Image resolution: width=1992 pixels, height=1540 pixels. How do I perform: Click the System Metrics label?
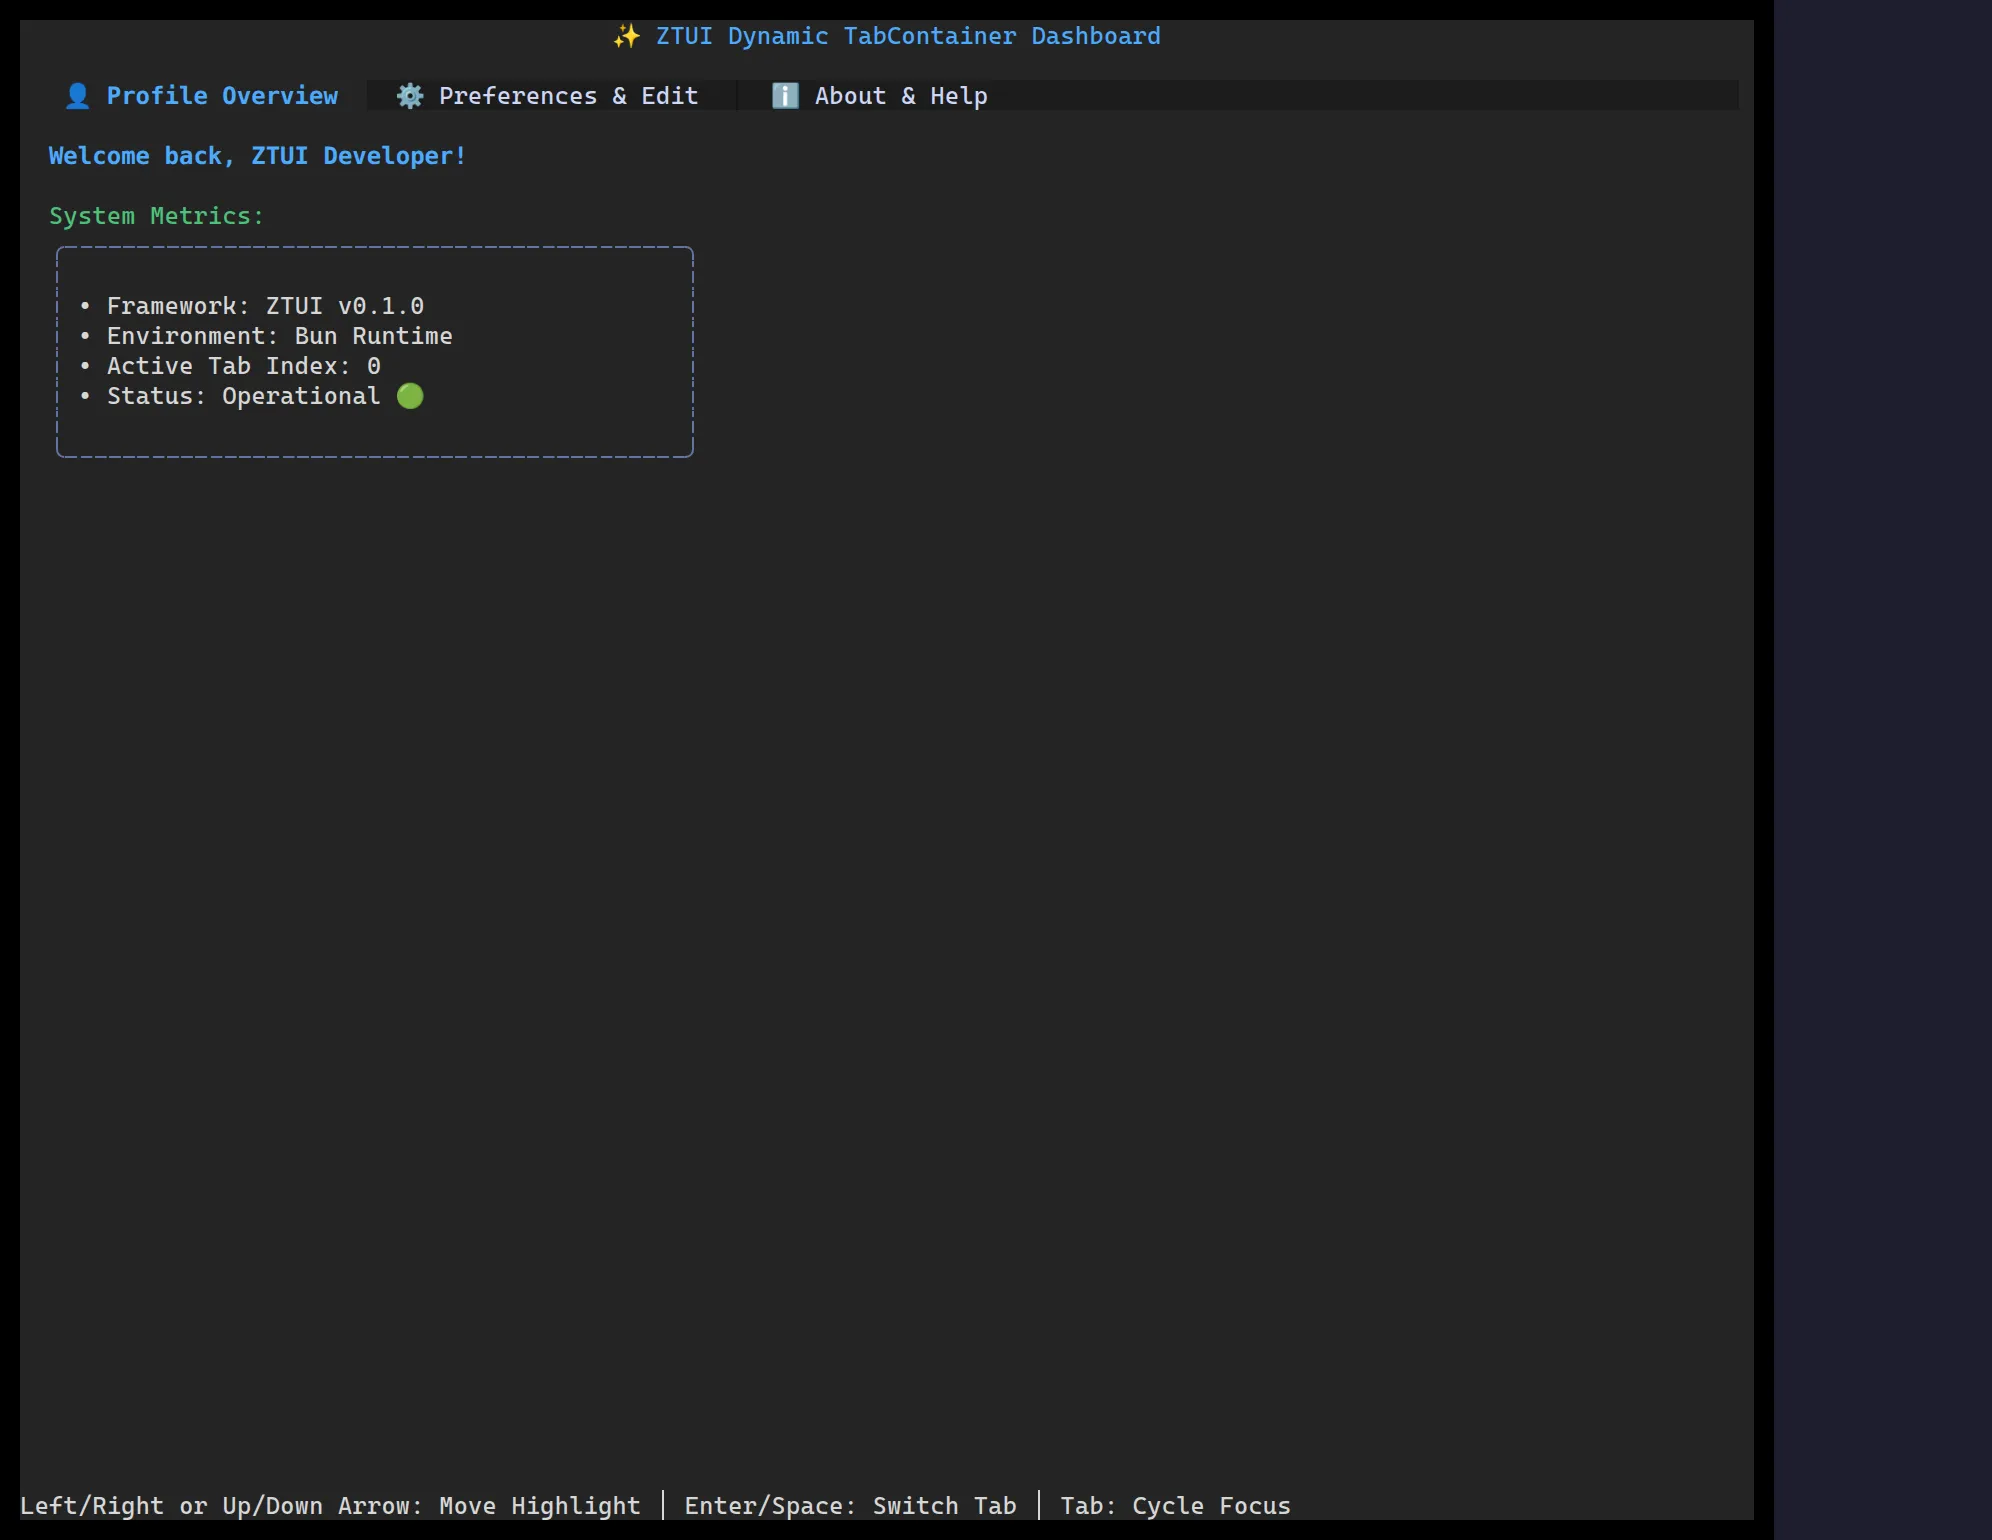click(156, 216)
